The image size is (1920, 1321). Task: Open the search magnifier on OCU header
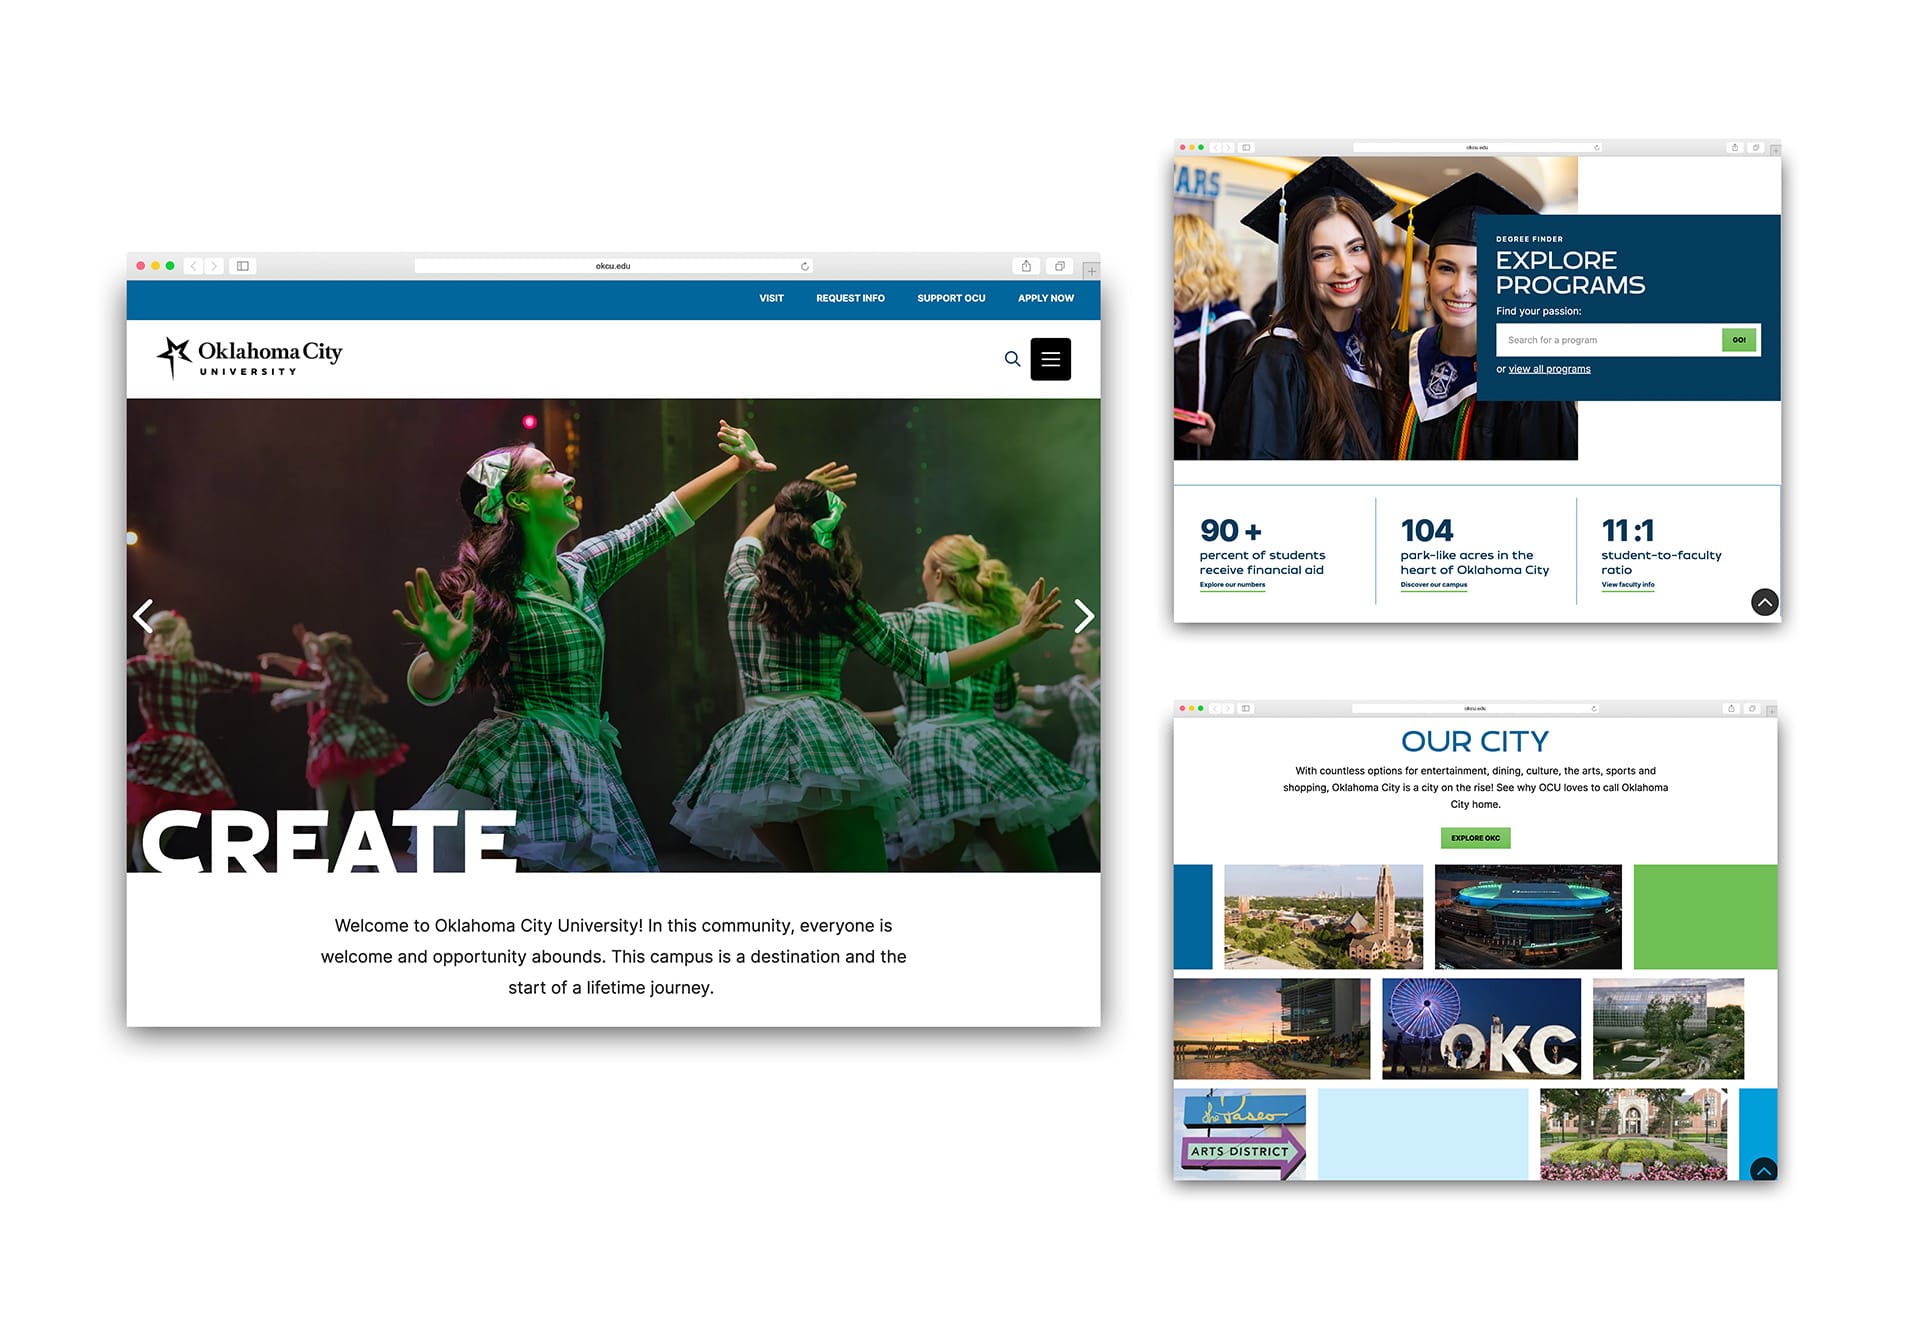tap(1012, 359)
